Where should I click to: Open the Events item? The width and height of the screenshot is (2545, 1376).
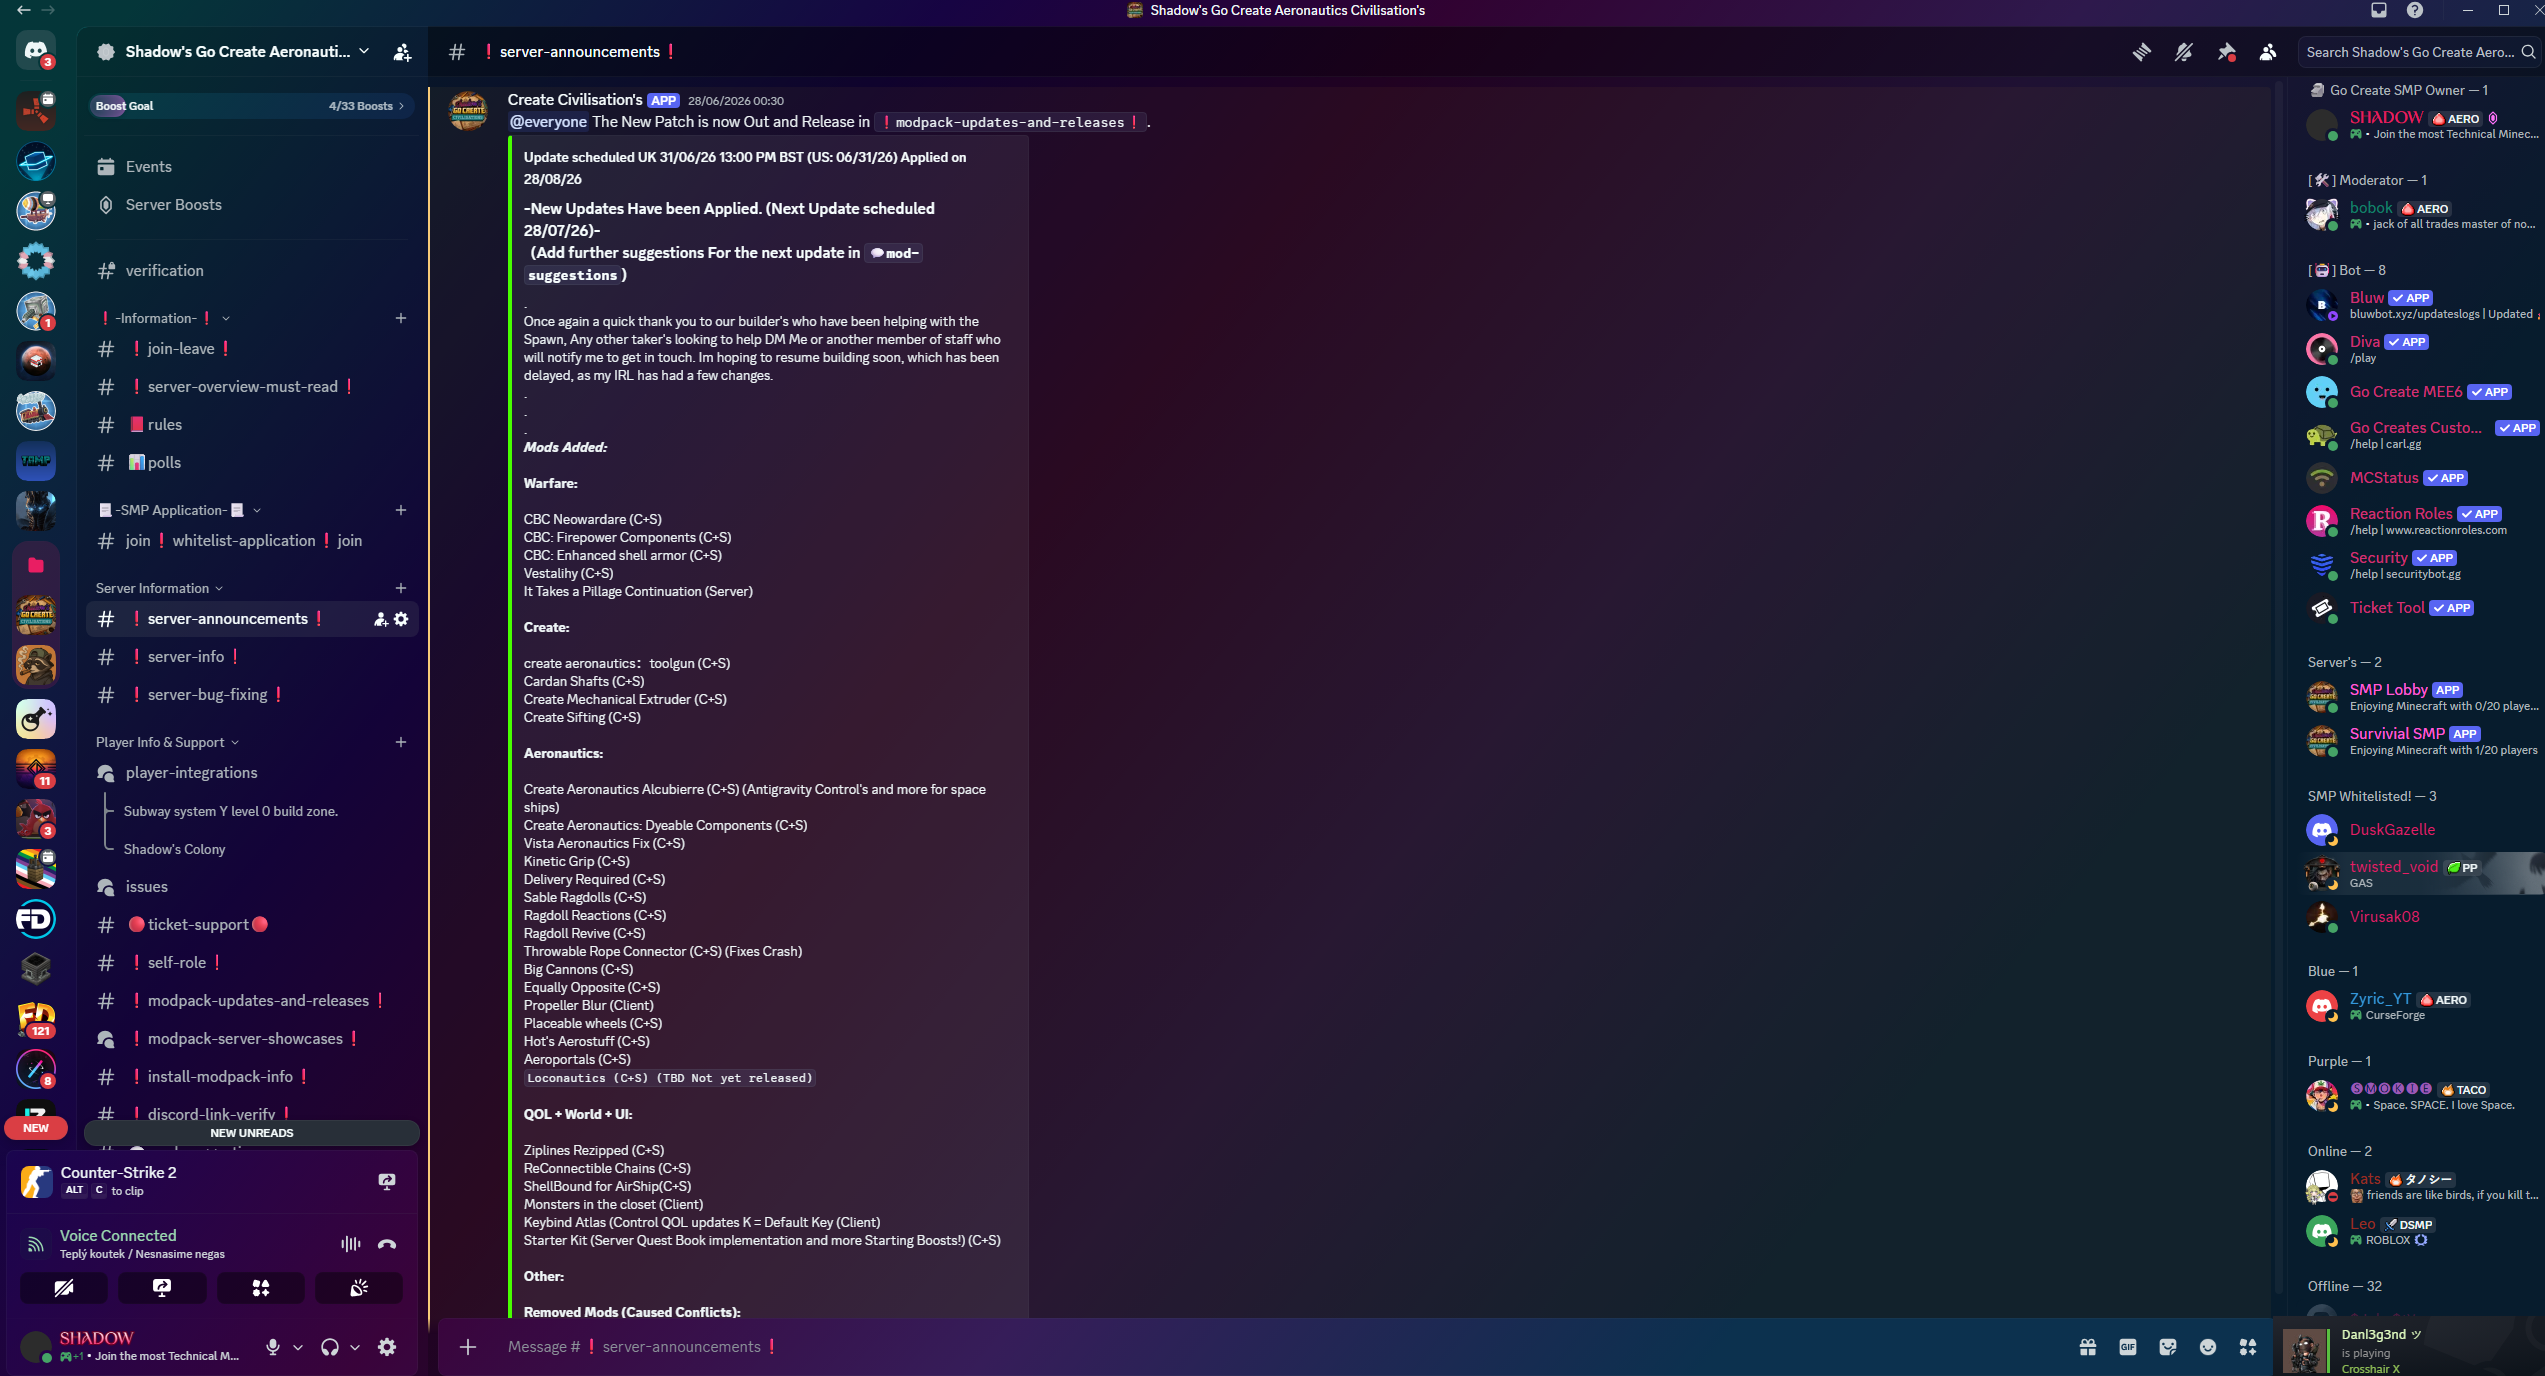pyautogui.click(x=252, y=167)
